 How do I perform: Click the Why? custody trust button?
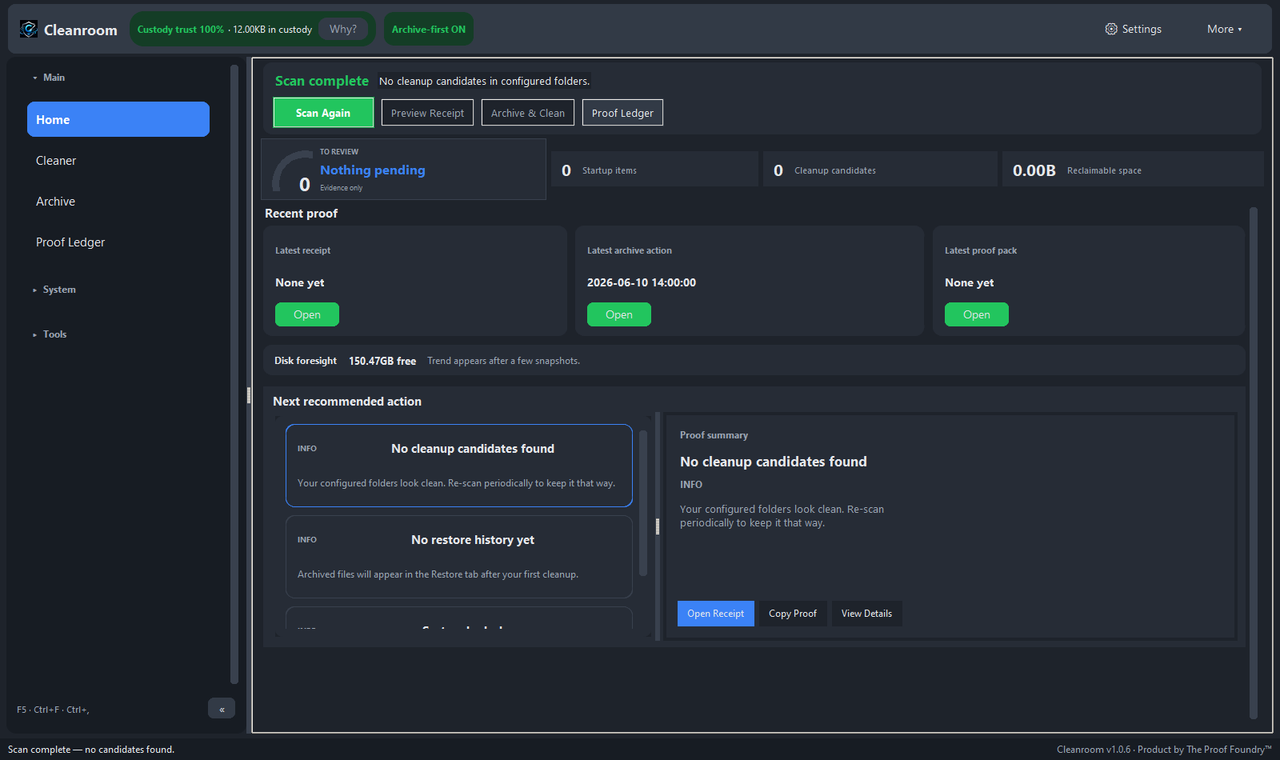point(343,29)
